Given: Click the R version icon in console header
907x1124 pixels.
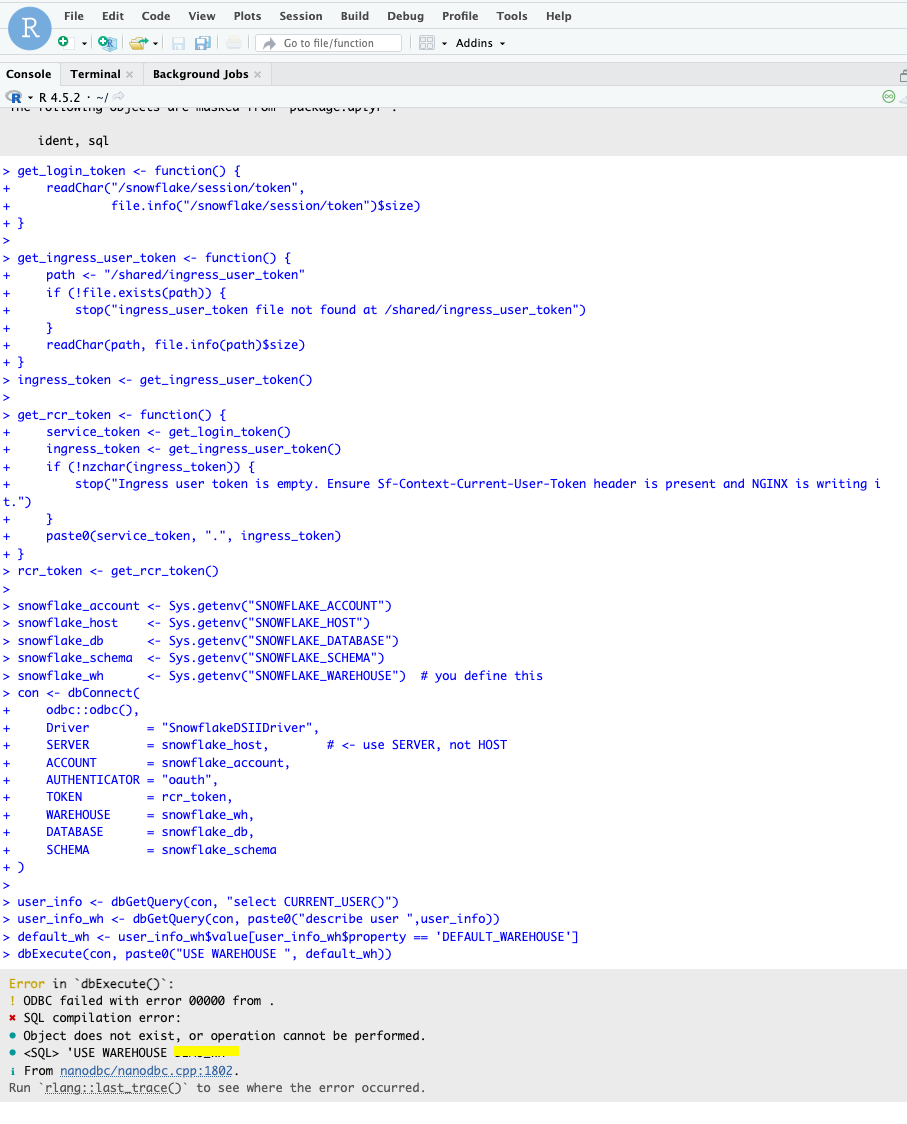Looking at the screenshot, I should point(14,97).
